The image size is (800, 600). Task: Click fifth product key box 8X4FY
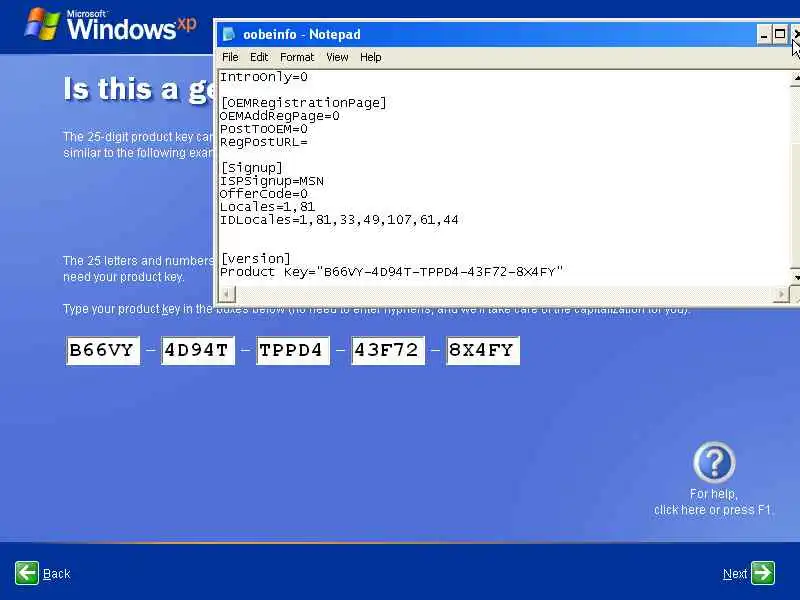[483, 351]
